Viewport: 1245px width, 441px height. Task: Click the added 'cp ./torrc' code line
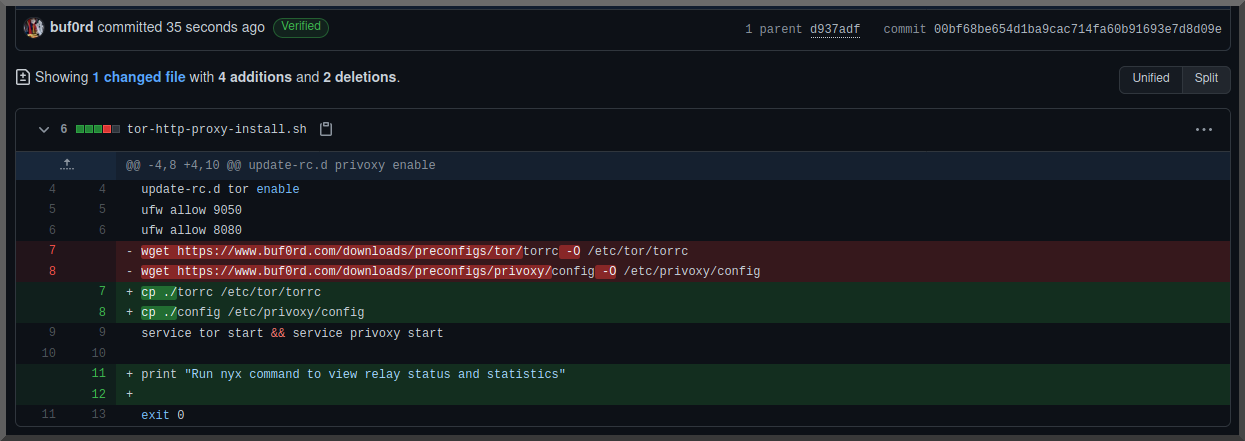(231, 292)
